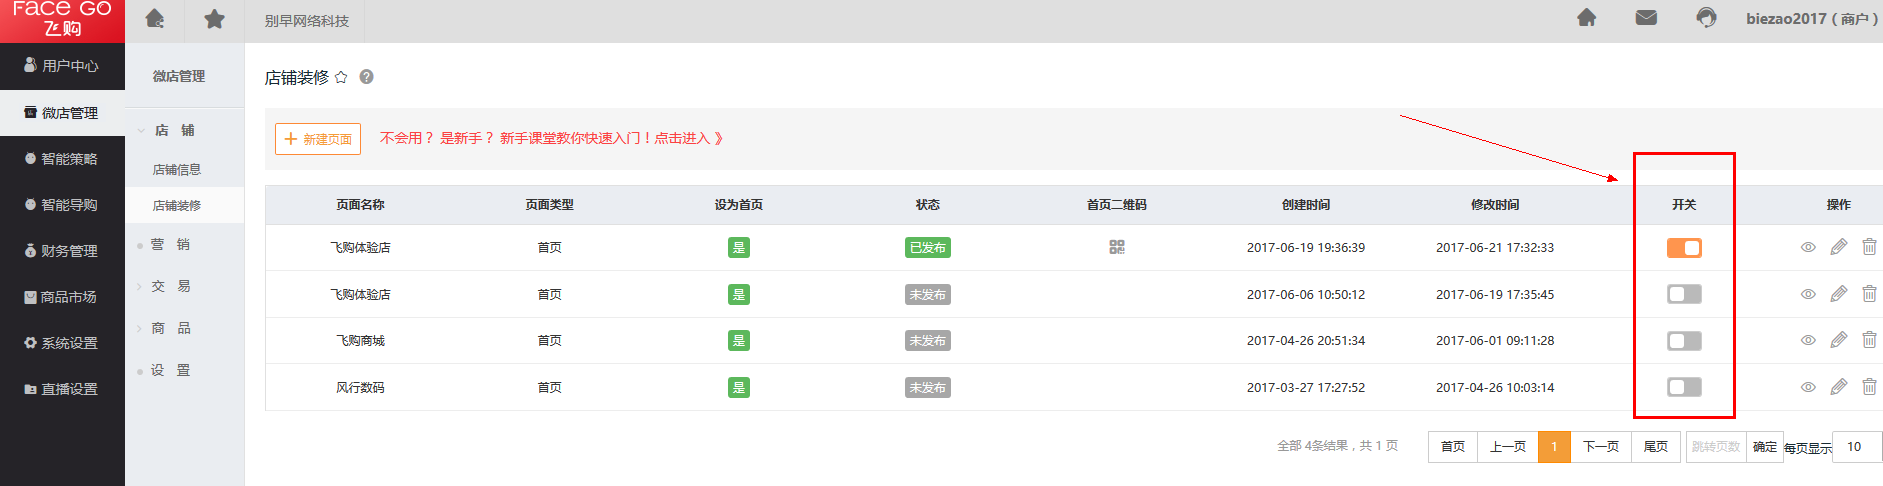Viewport: 1883px width, 486px height.
Task: Enable the switch for 飞购商城 row
Action: [1684, 341]
